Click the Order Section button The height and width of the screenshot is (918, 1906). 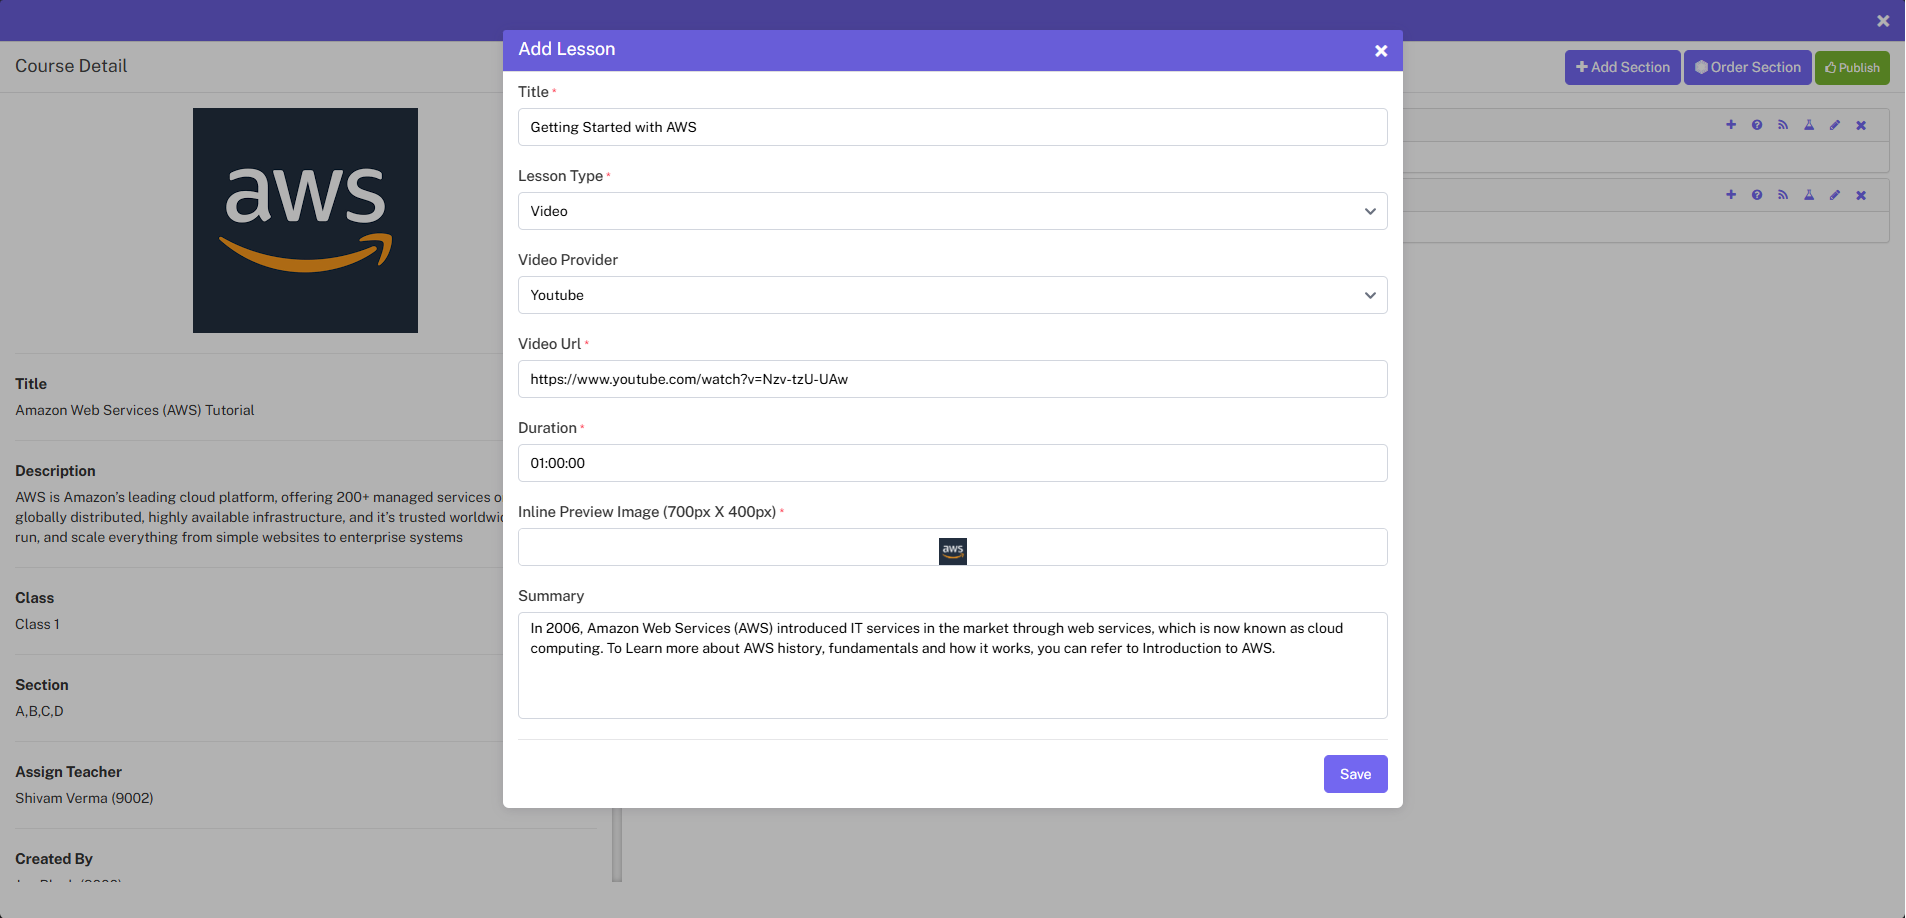click(x=1746, y=67)
